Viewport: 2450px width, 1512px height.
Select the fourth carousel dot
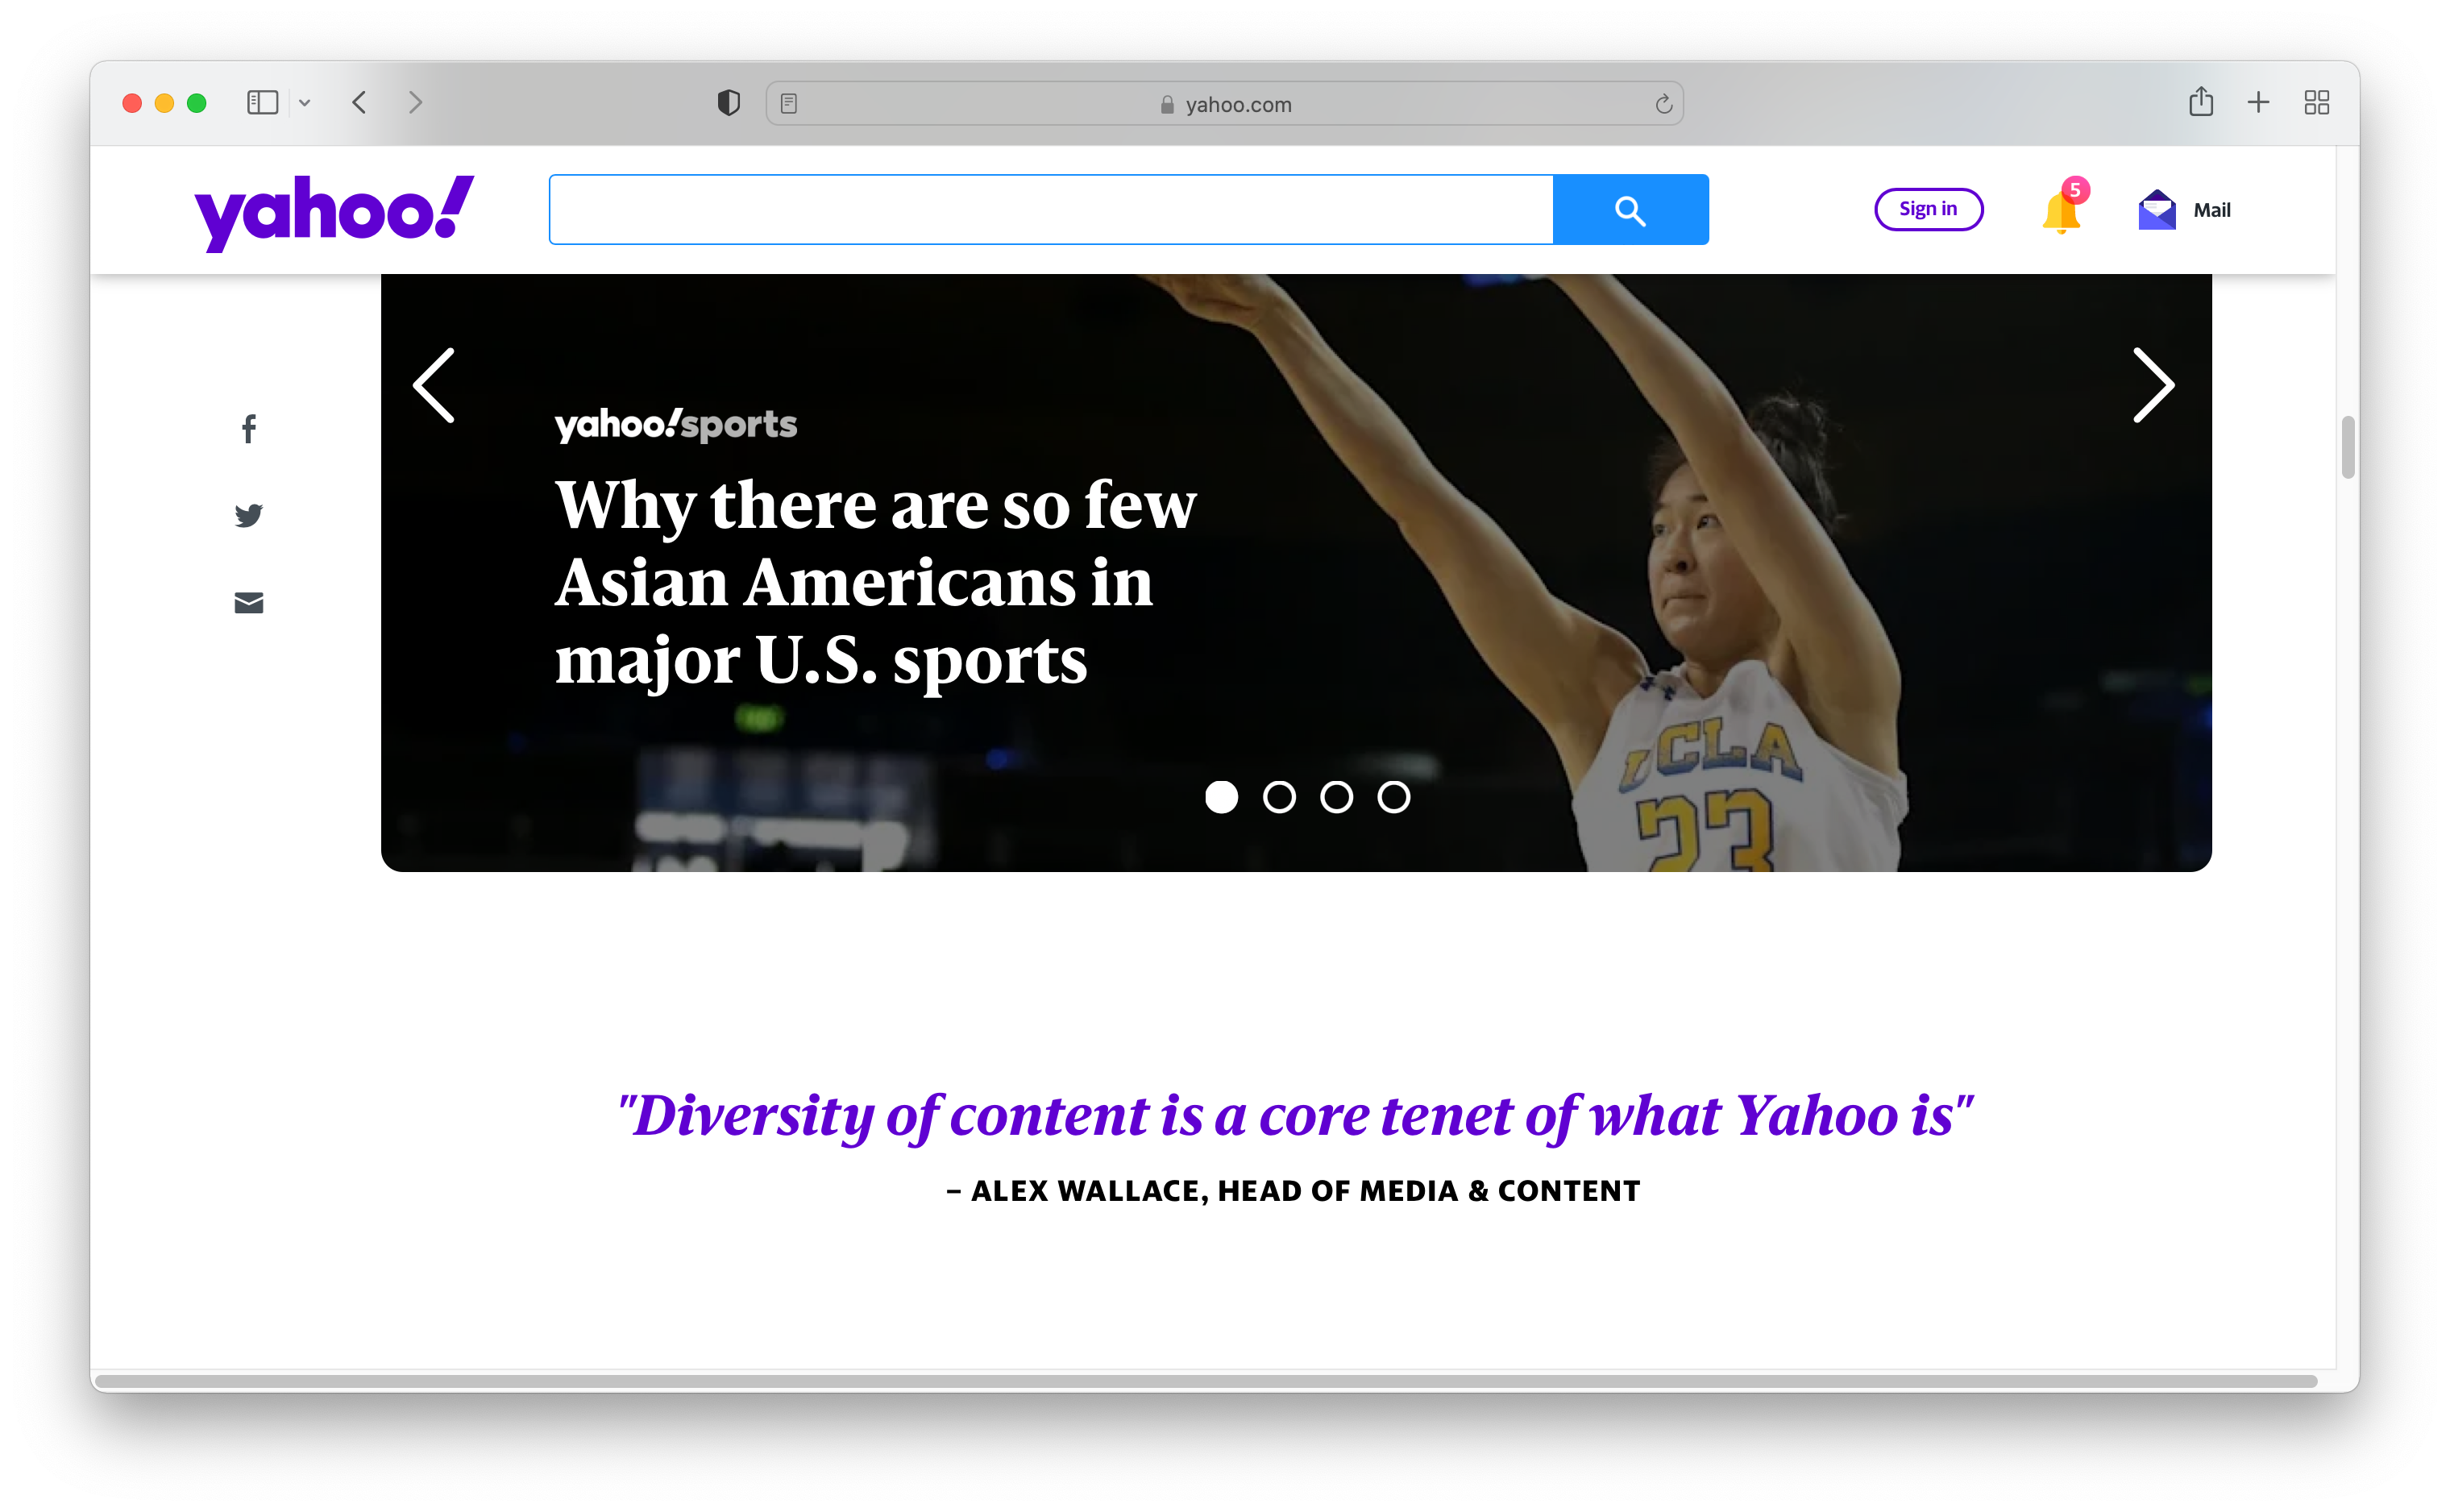click(x=1393, y=797)
